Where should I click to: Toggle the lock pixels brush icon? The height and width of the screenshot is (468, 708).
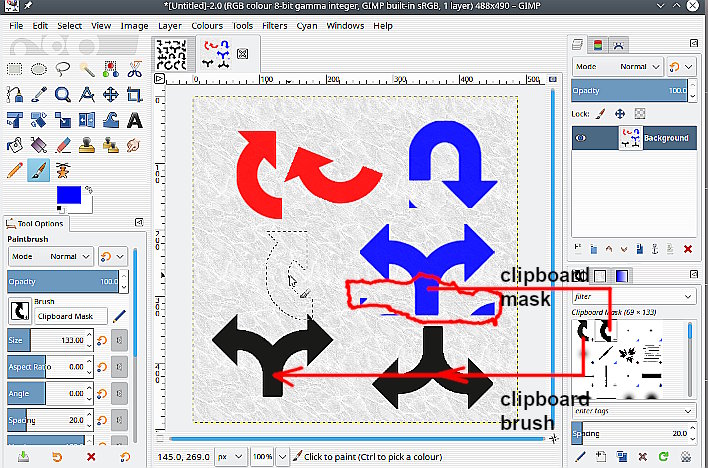coord(602,114)
